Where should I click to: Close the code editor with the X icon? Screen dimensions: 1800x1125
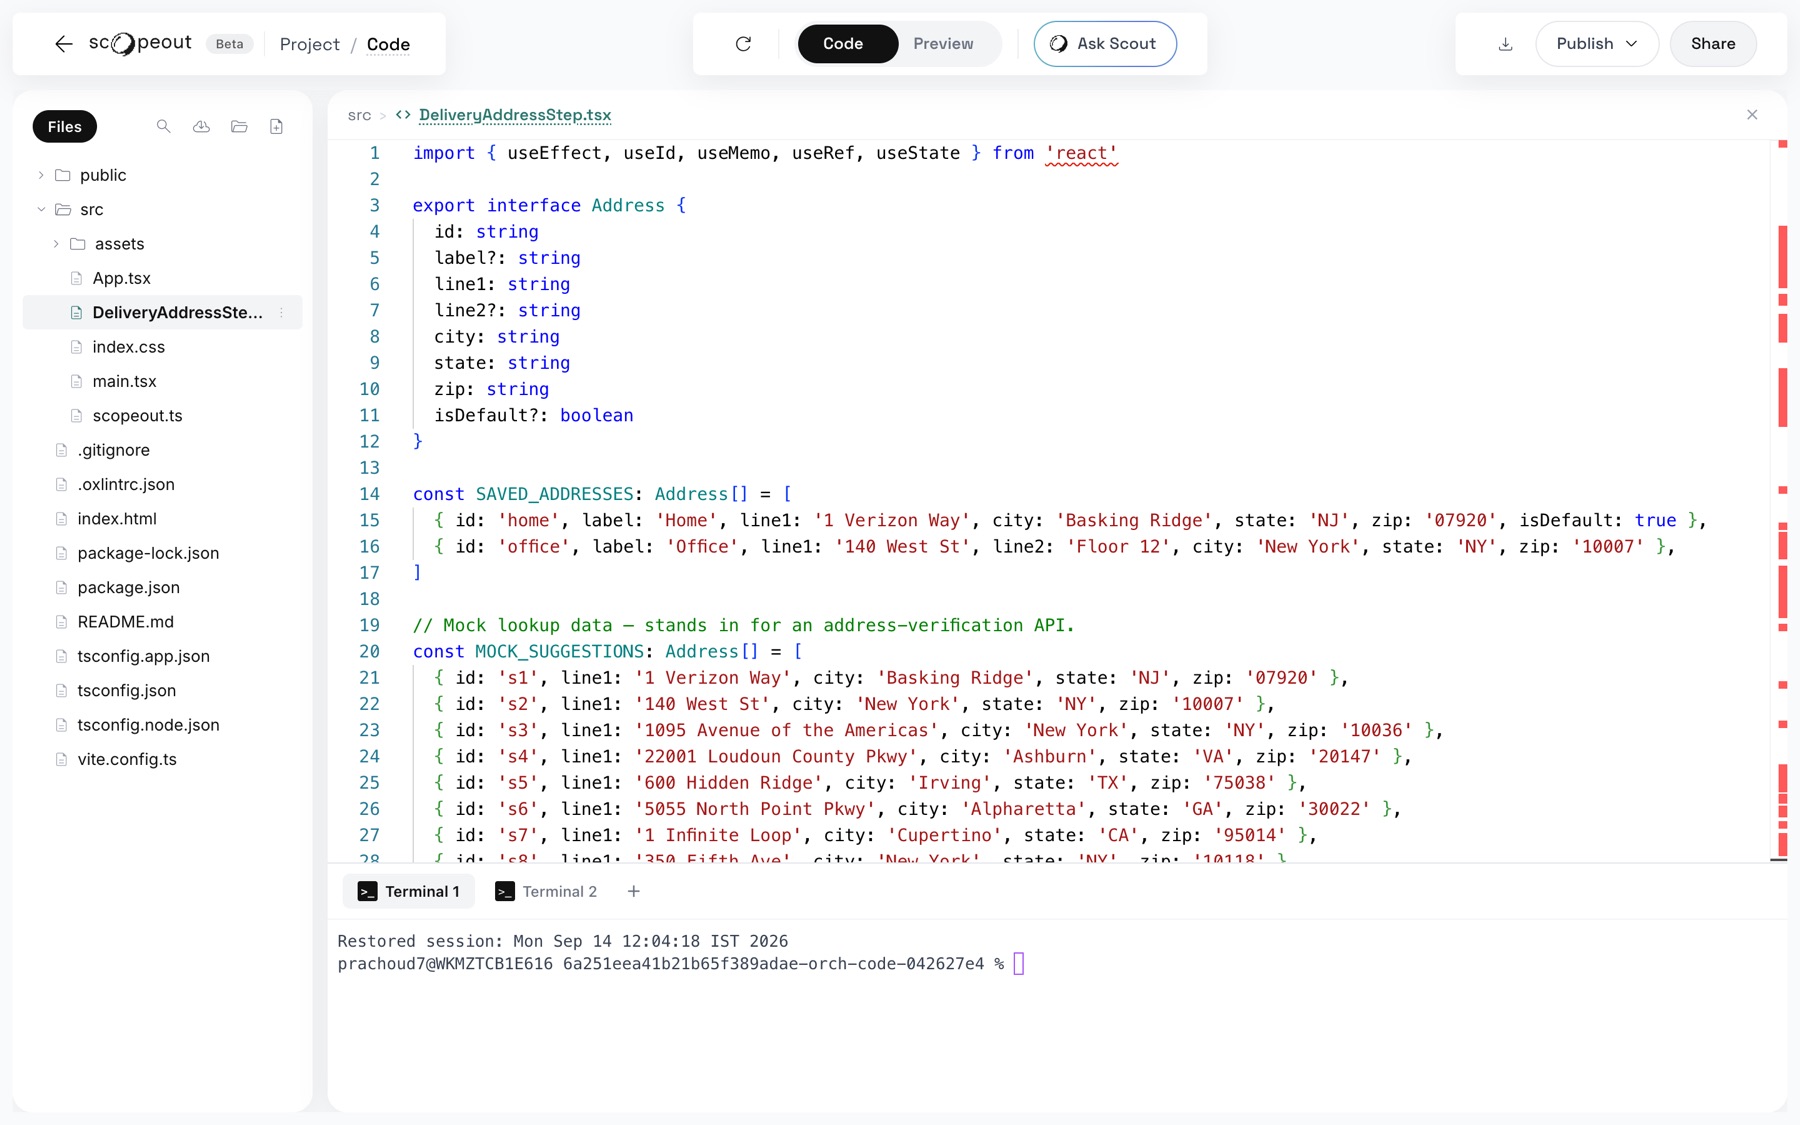[1752, 115]
